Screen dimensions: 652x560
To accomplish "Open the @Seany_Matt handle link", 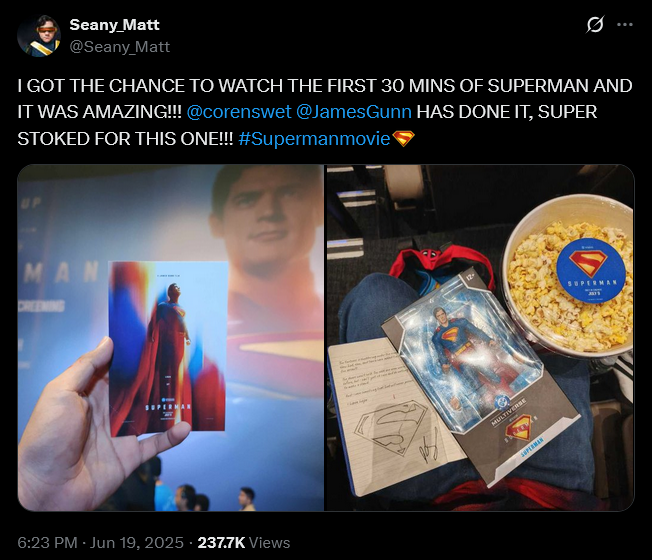I will [x=120, y=47].
